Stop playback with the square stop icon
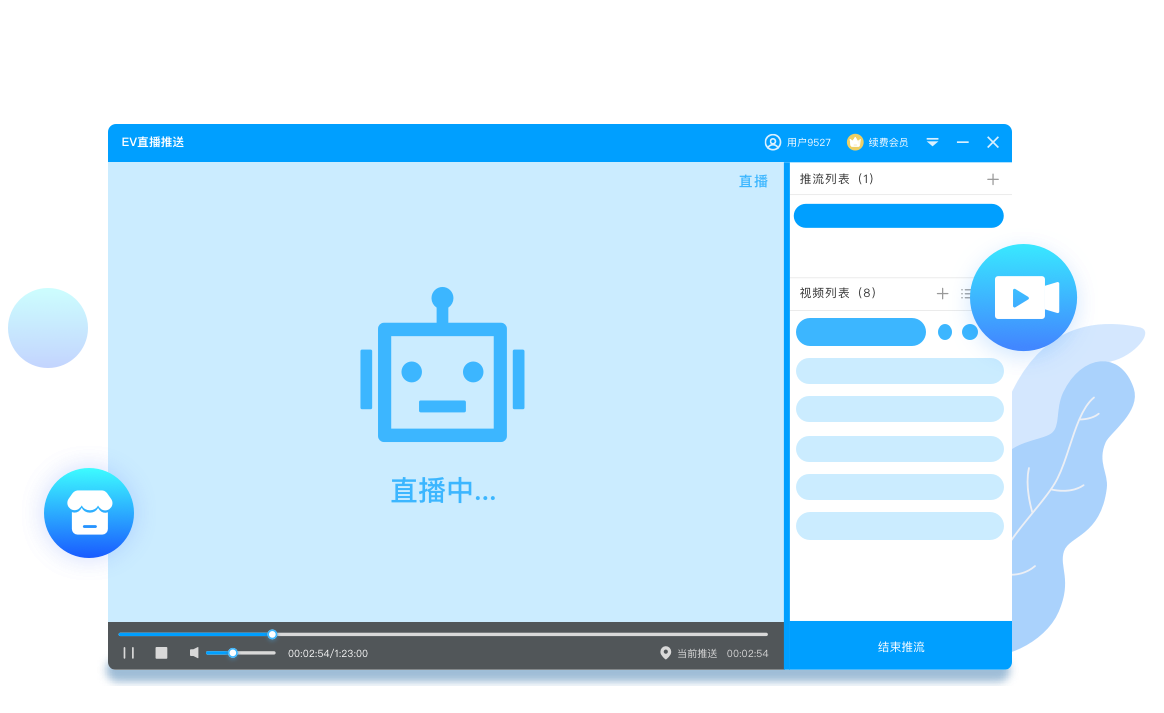Screen dimensions: 1164x713 (x=160, y=652)
